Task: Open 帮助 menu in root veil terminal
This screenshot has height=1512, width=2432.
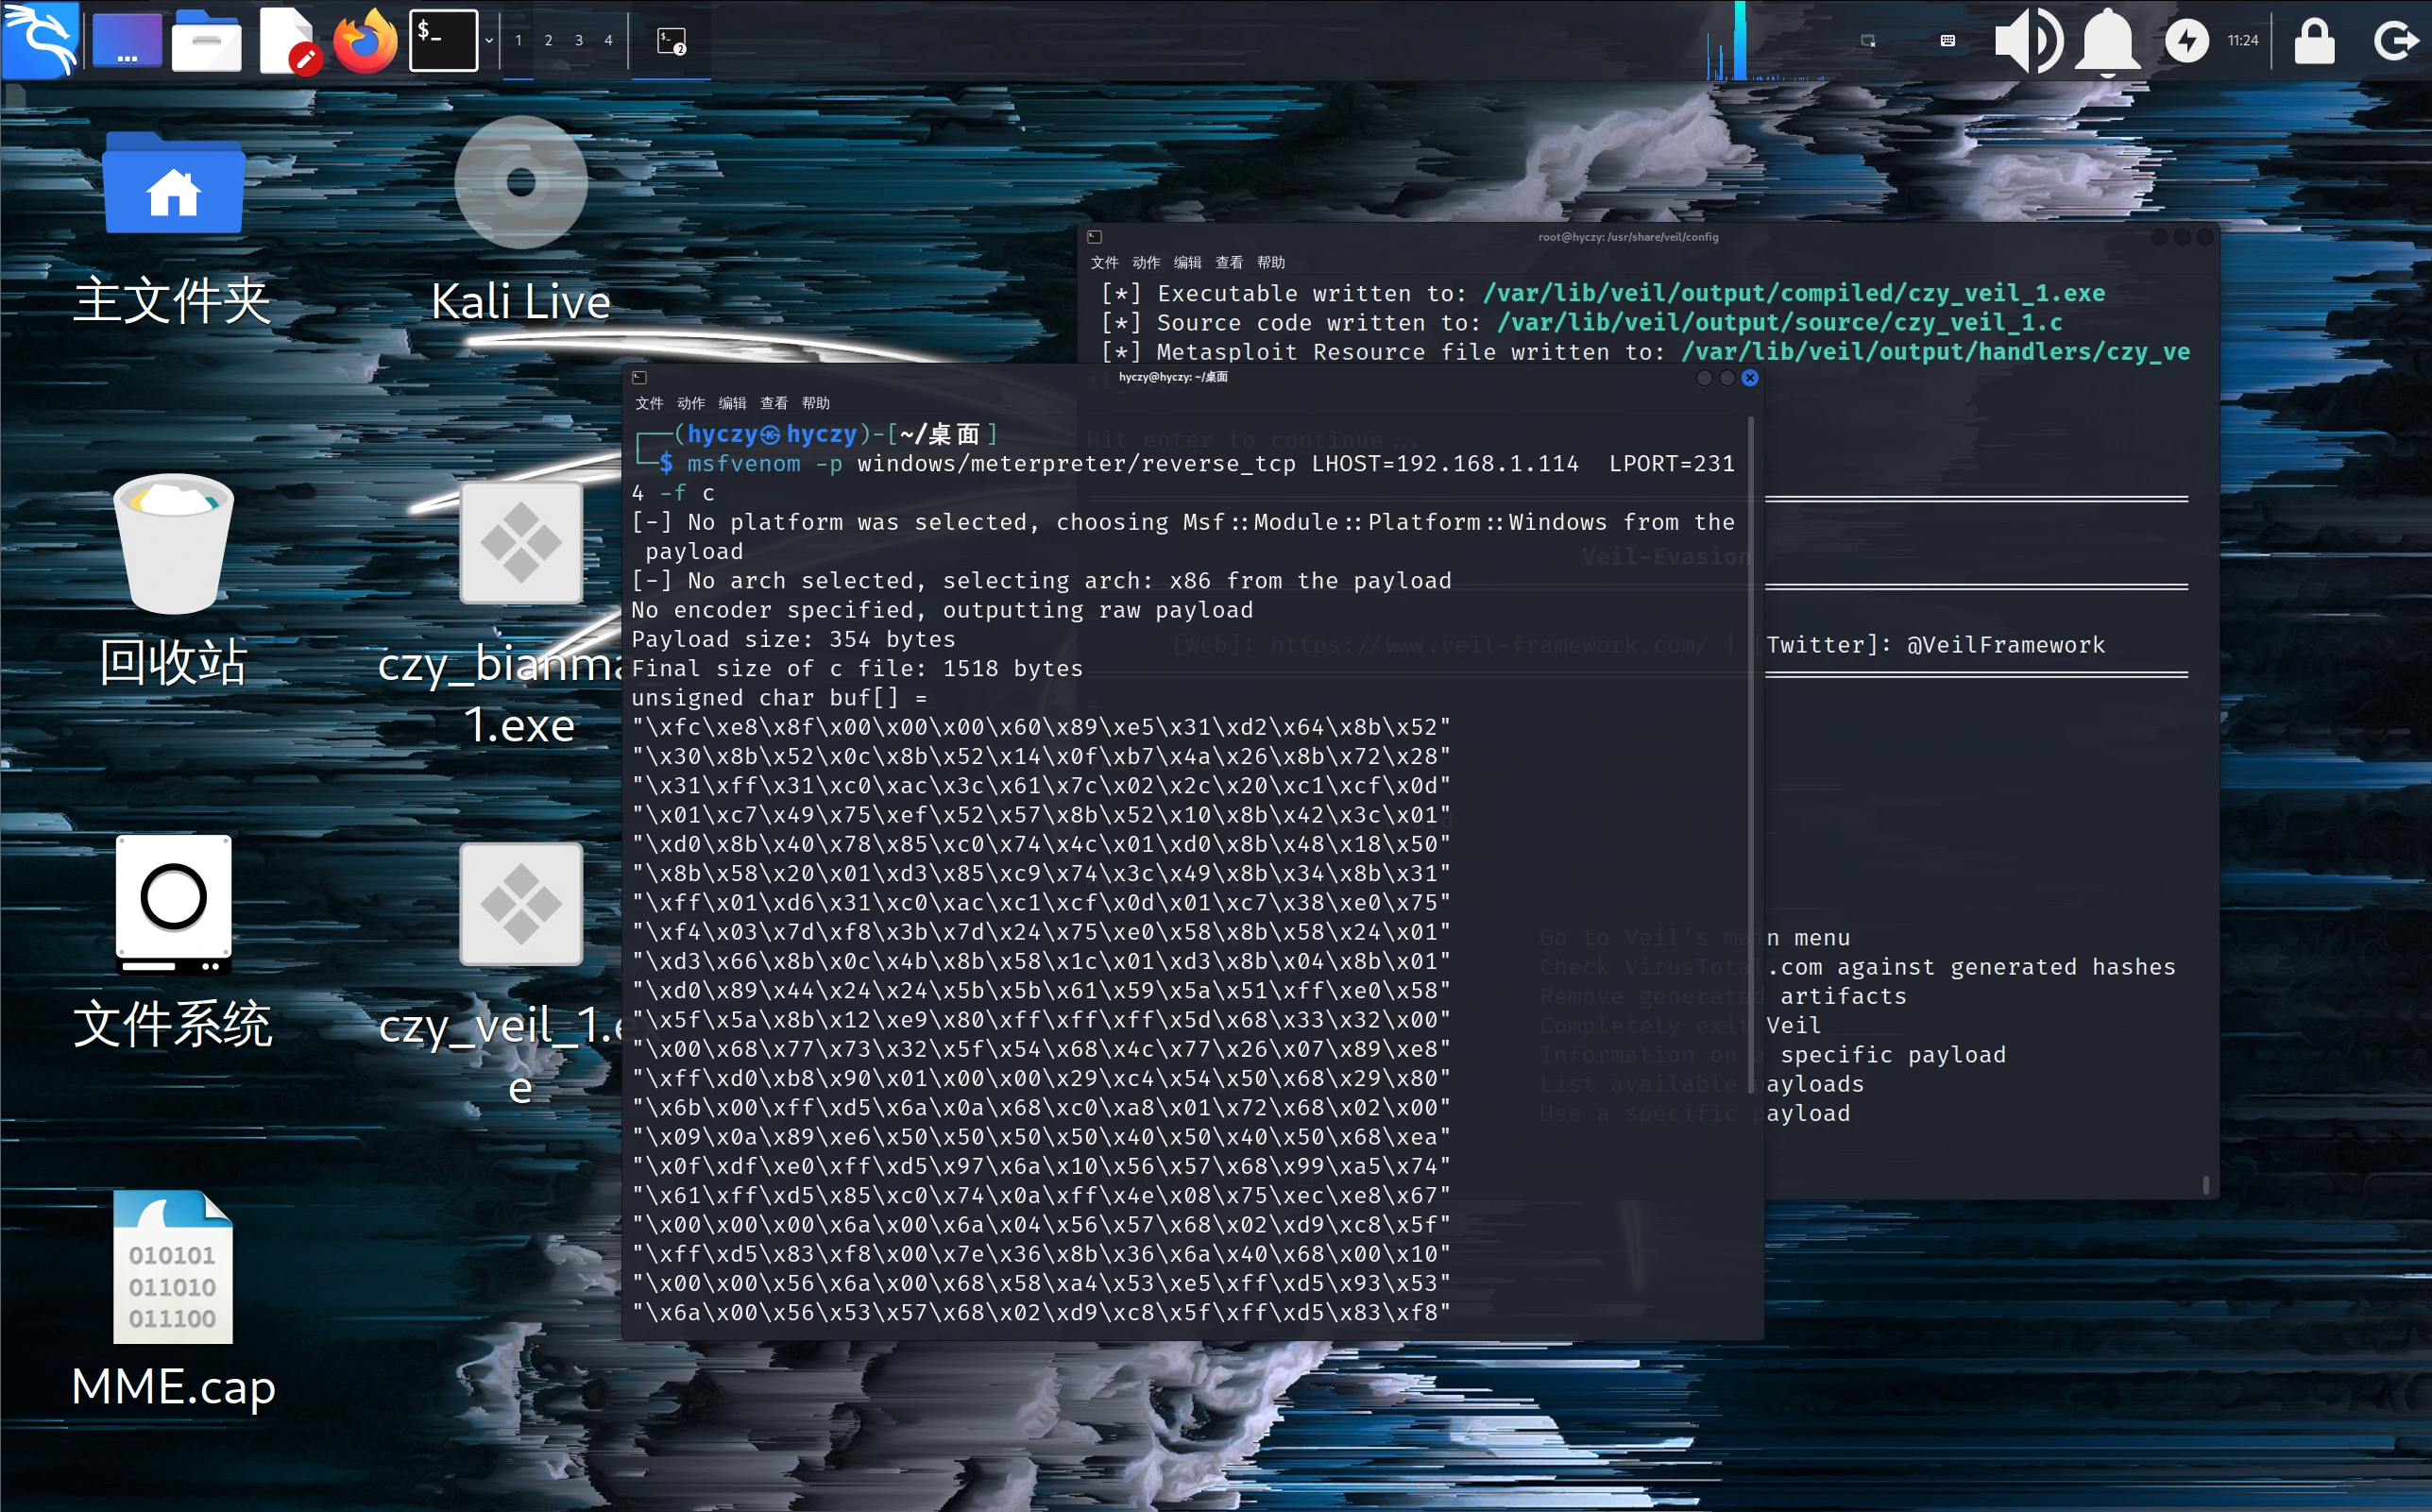Action: (x=1272, y=262)
